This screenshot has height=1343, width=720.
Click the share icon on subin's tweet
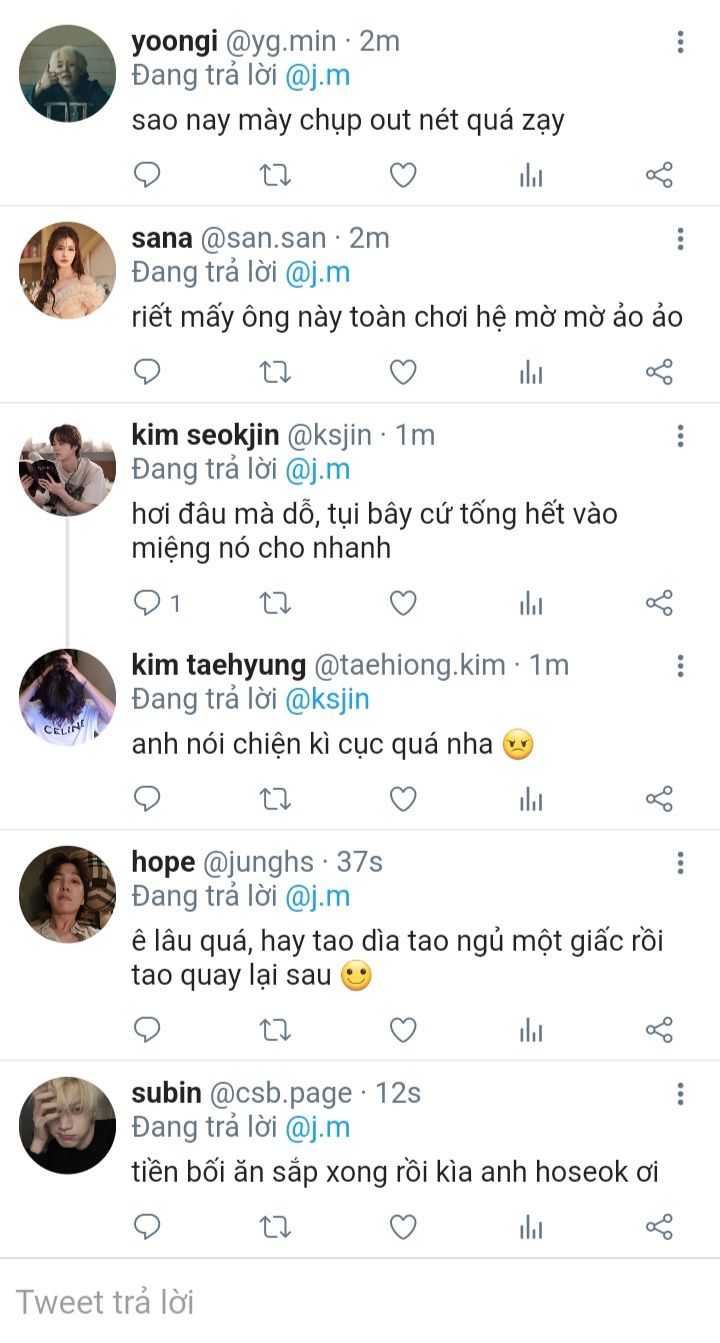[x=659, y=1227]
